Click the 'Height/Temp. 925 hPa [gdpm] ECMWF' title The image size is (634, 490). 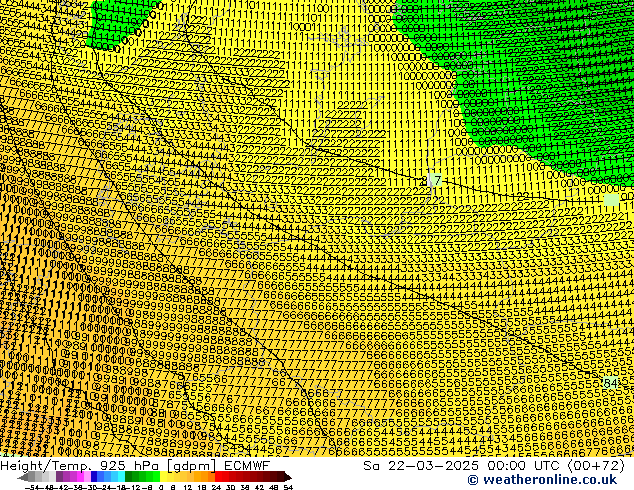(x=135, y=466)
